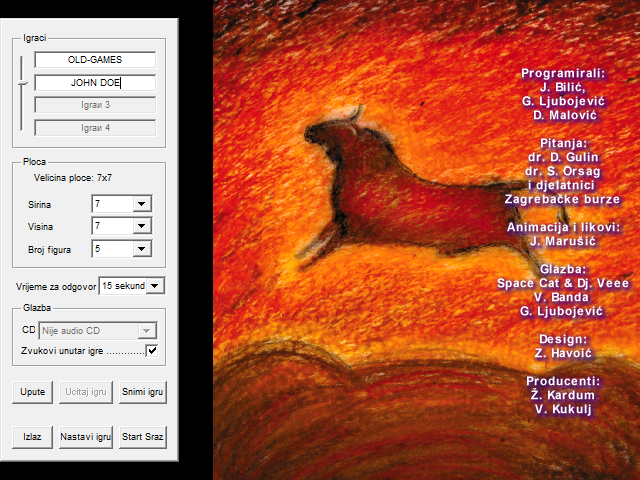The height and width of the screenshot is (480, 640).
Task: Open the Sirina dropdown arrow
Action: (x=142, y=204)
